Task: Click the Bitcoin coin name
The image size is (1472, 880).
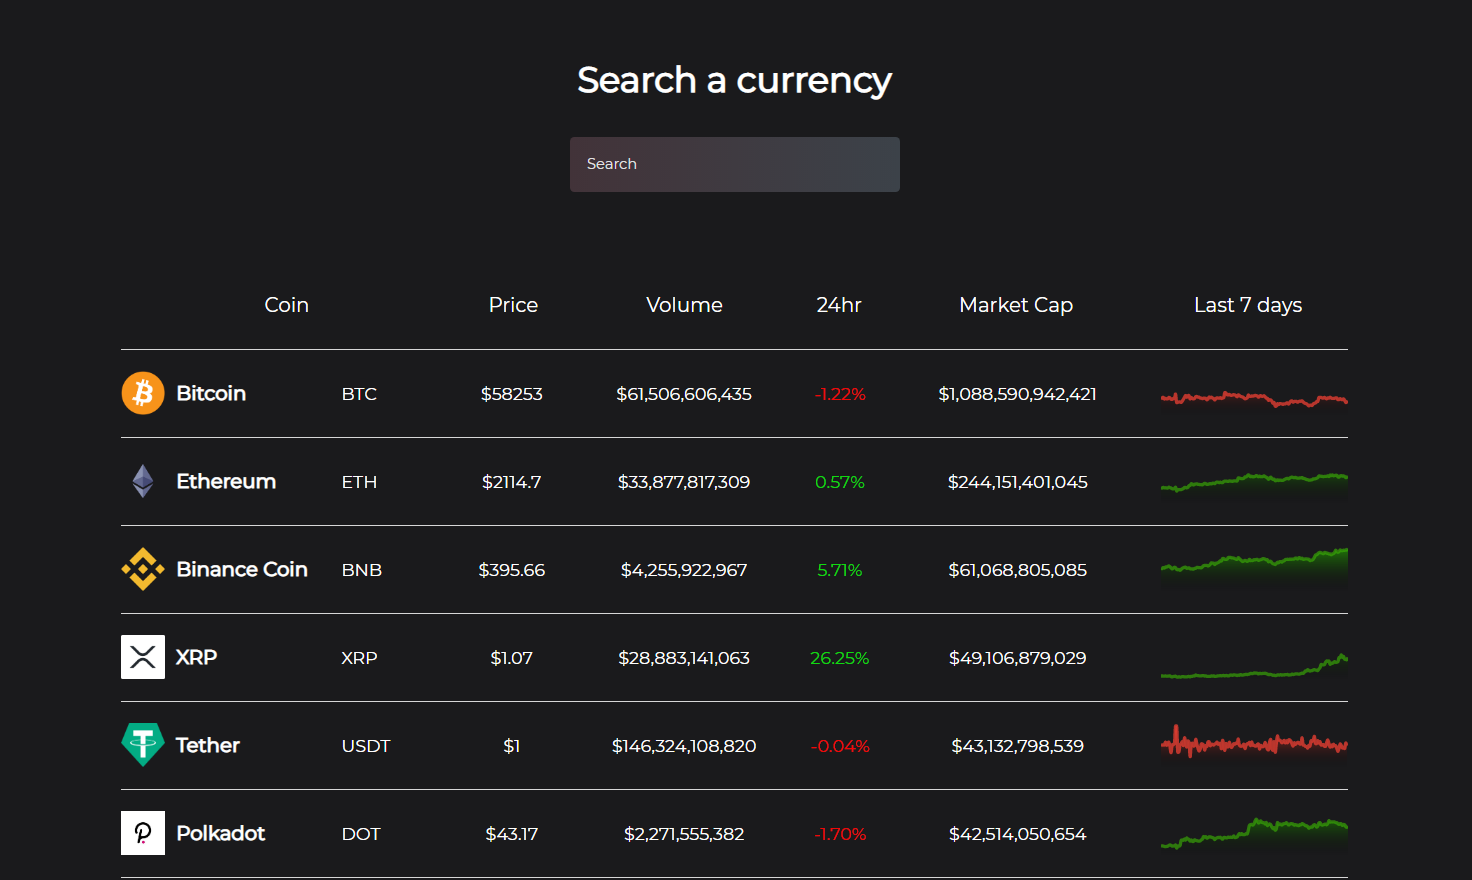Action: (x=211, y=393)
